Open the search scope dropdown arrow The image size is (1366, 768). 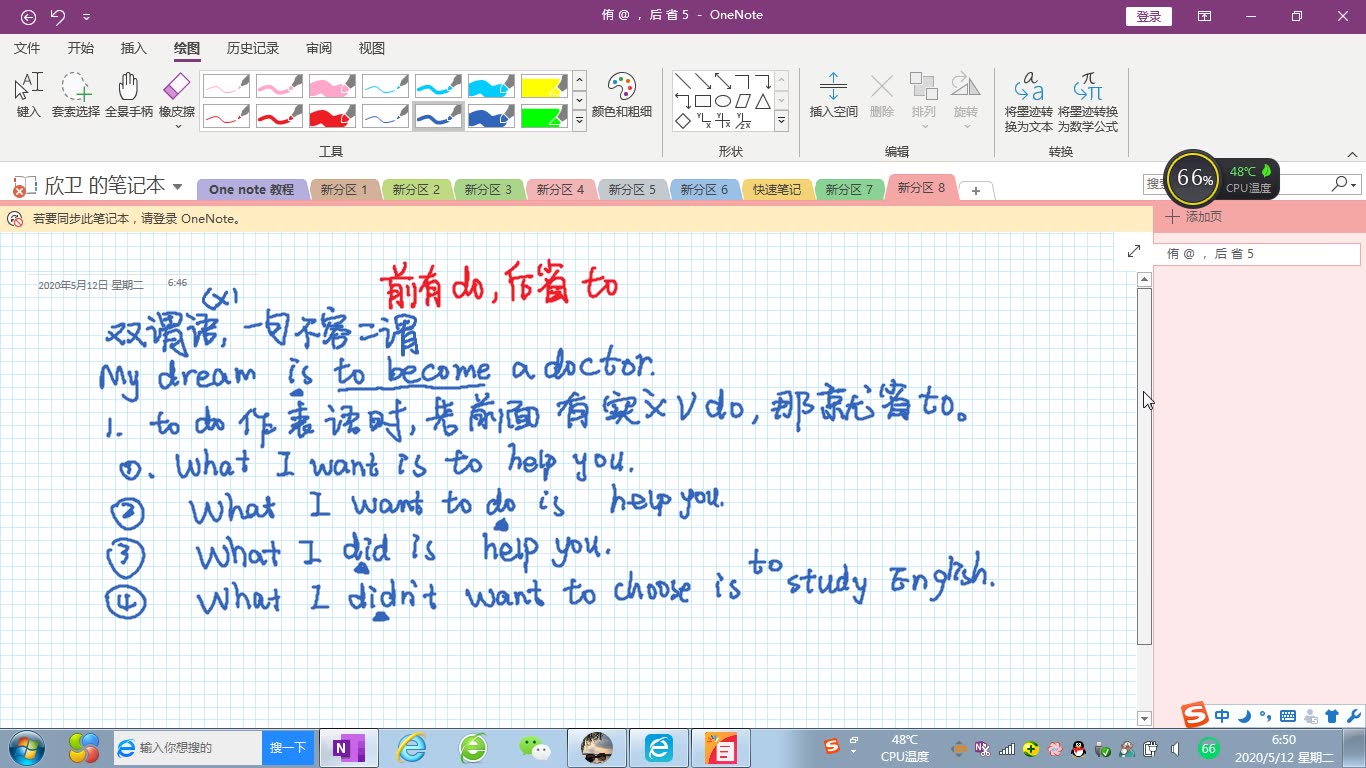tap(1354, 185)
